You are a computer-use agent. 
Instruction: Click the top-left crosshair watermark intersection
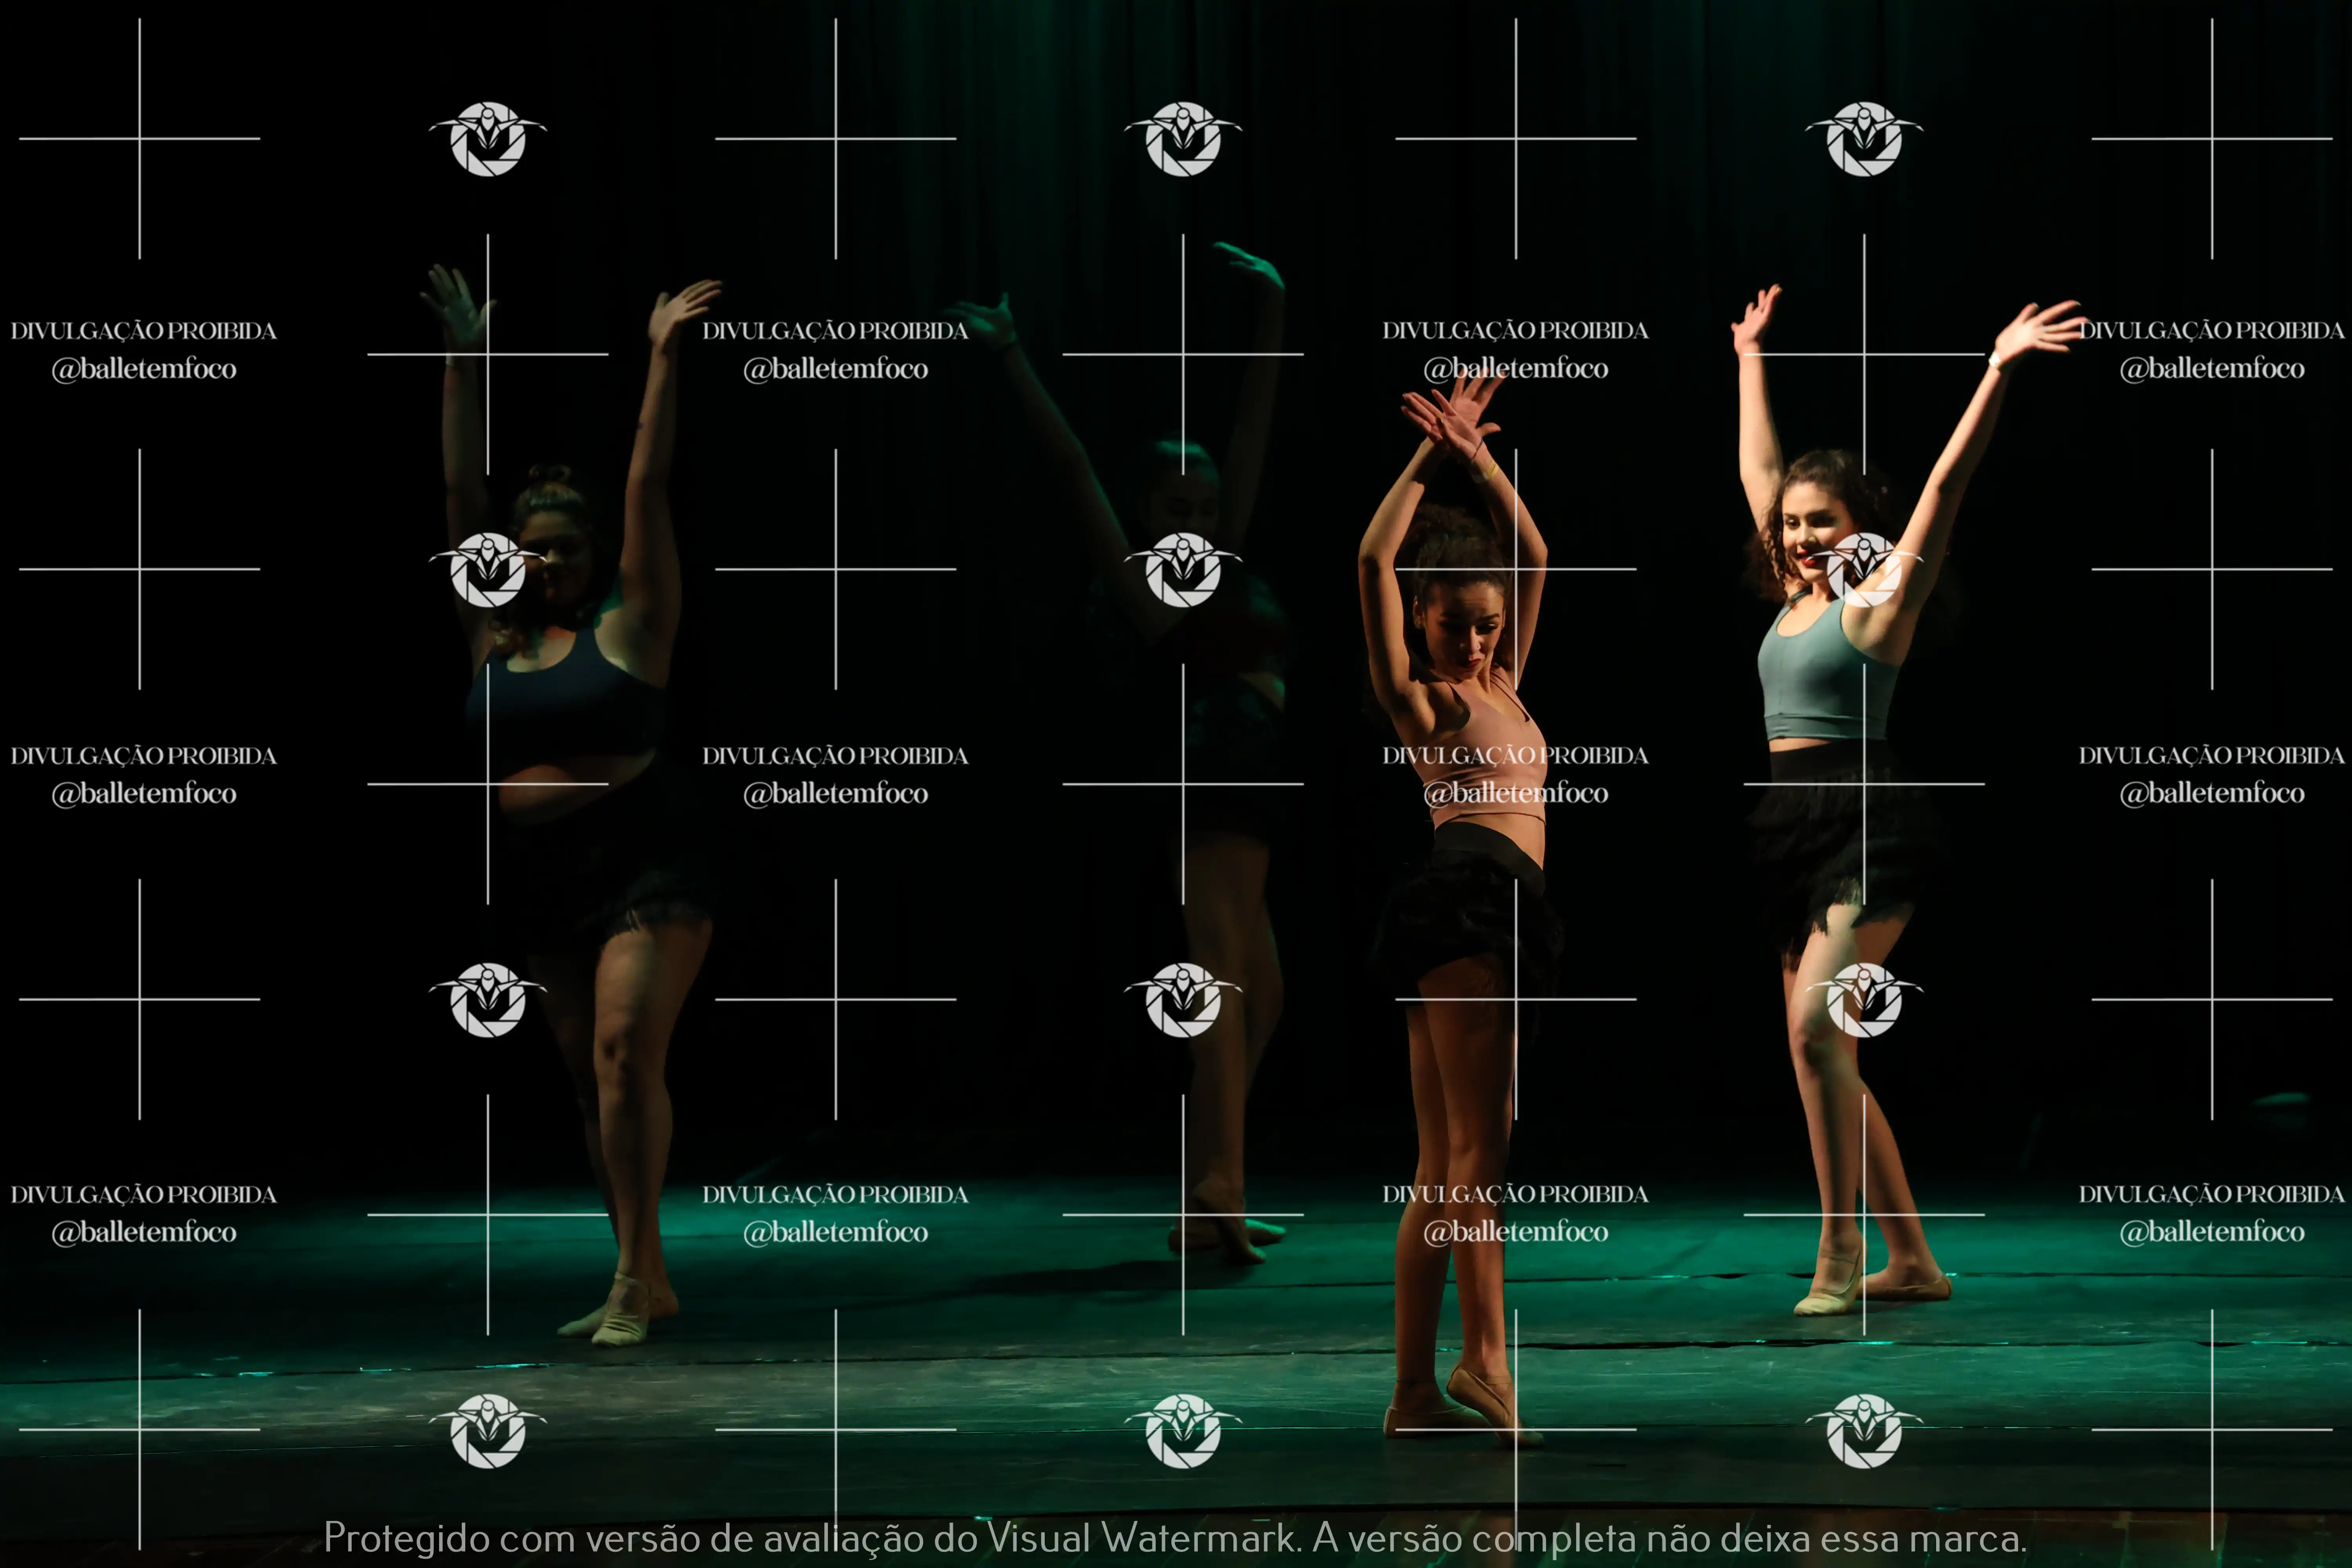click(139, 139)
